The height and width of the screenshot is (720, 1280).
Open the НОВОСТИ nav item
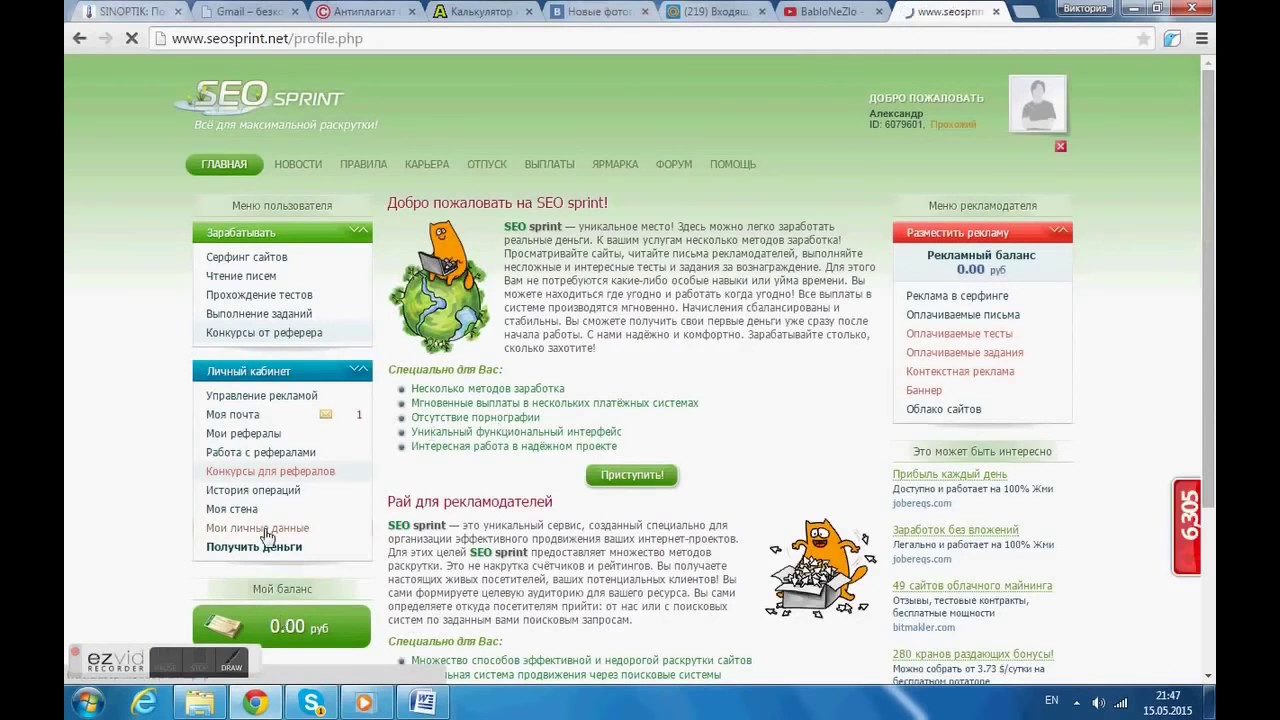(x=298, y=164)
